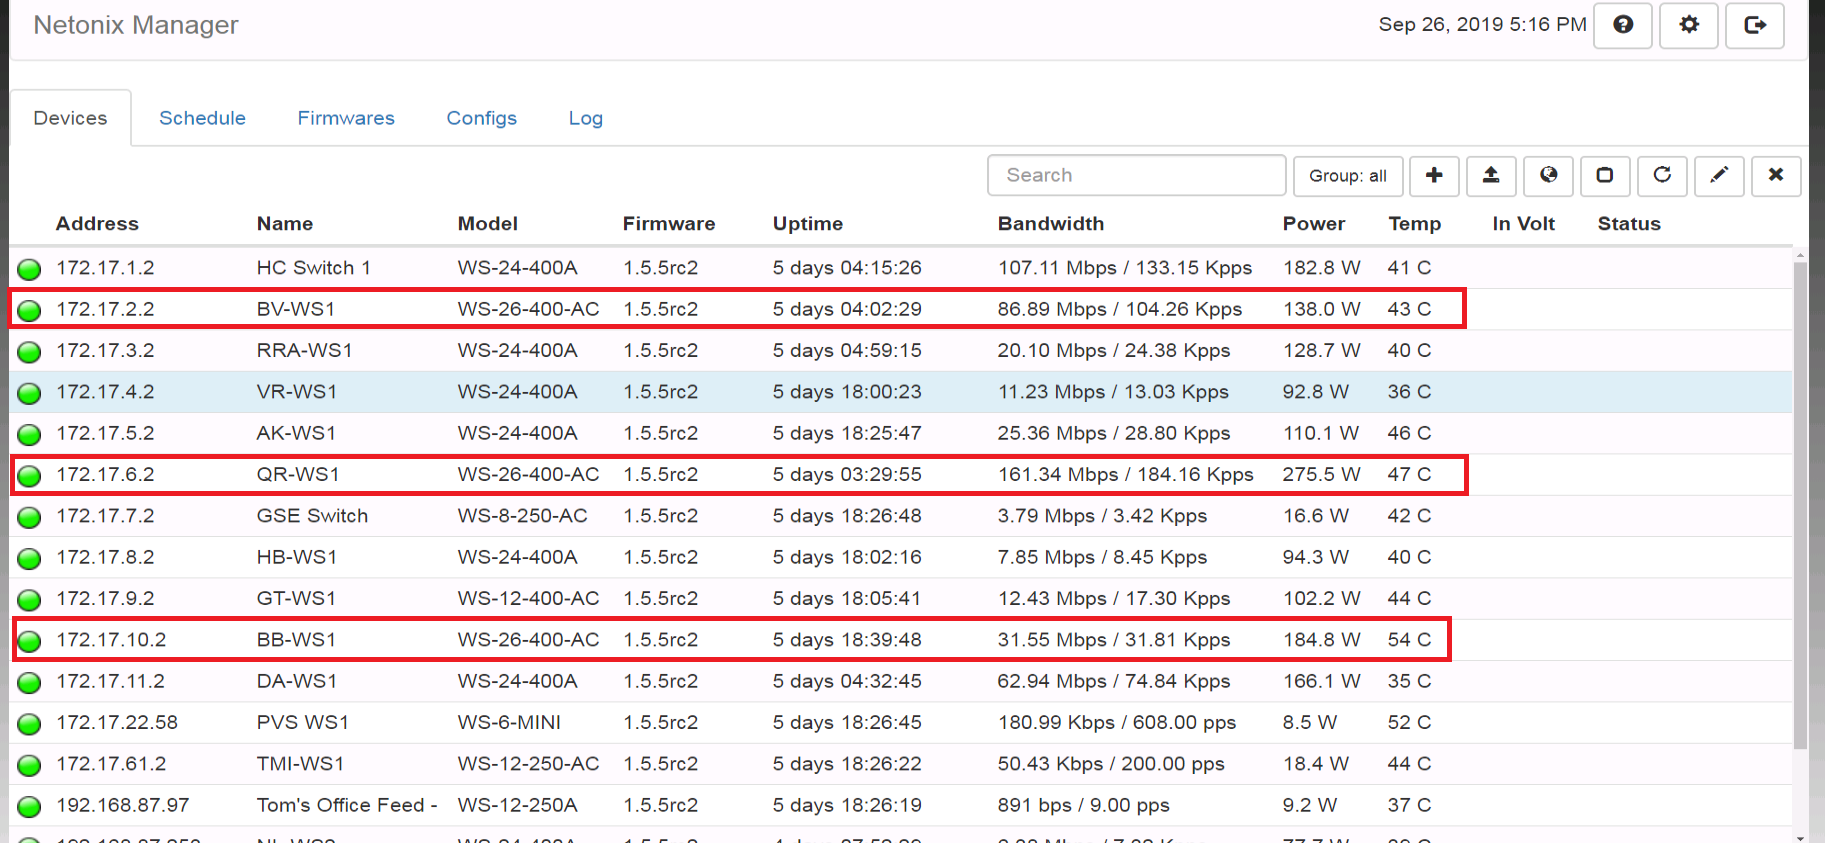This screenshot has height=843, width=1825.
Task: Click the globe icon in toolbar
Action: 1548,176
